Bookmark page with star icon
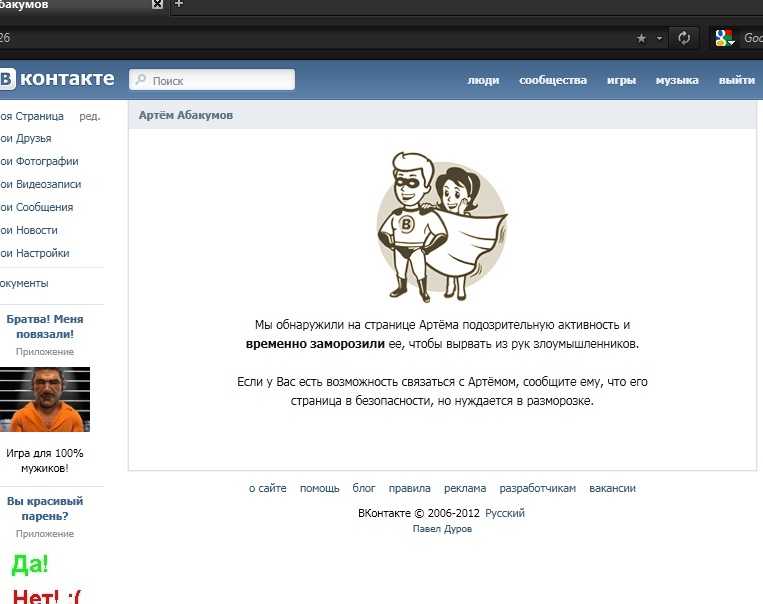Screen dimensions: 763x604 (641, 38)
